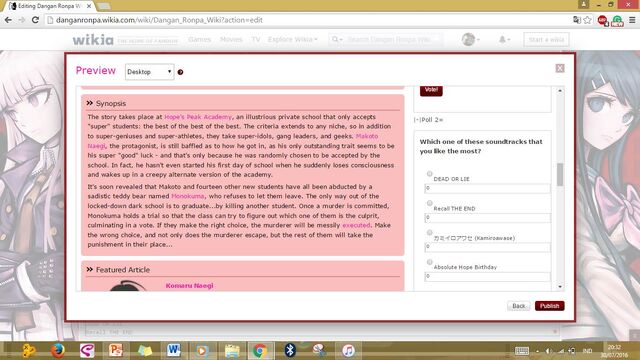Image resolution: width=640 pixels, height=360 pixels.
Task: Click Start a wikia button
Action: click(x=547, y=40)
